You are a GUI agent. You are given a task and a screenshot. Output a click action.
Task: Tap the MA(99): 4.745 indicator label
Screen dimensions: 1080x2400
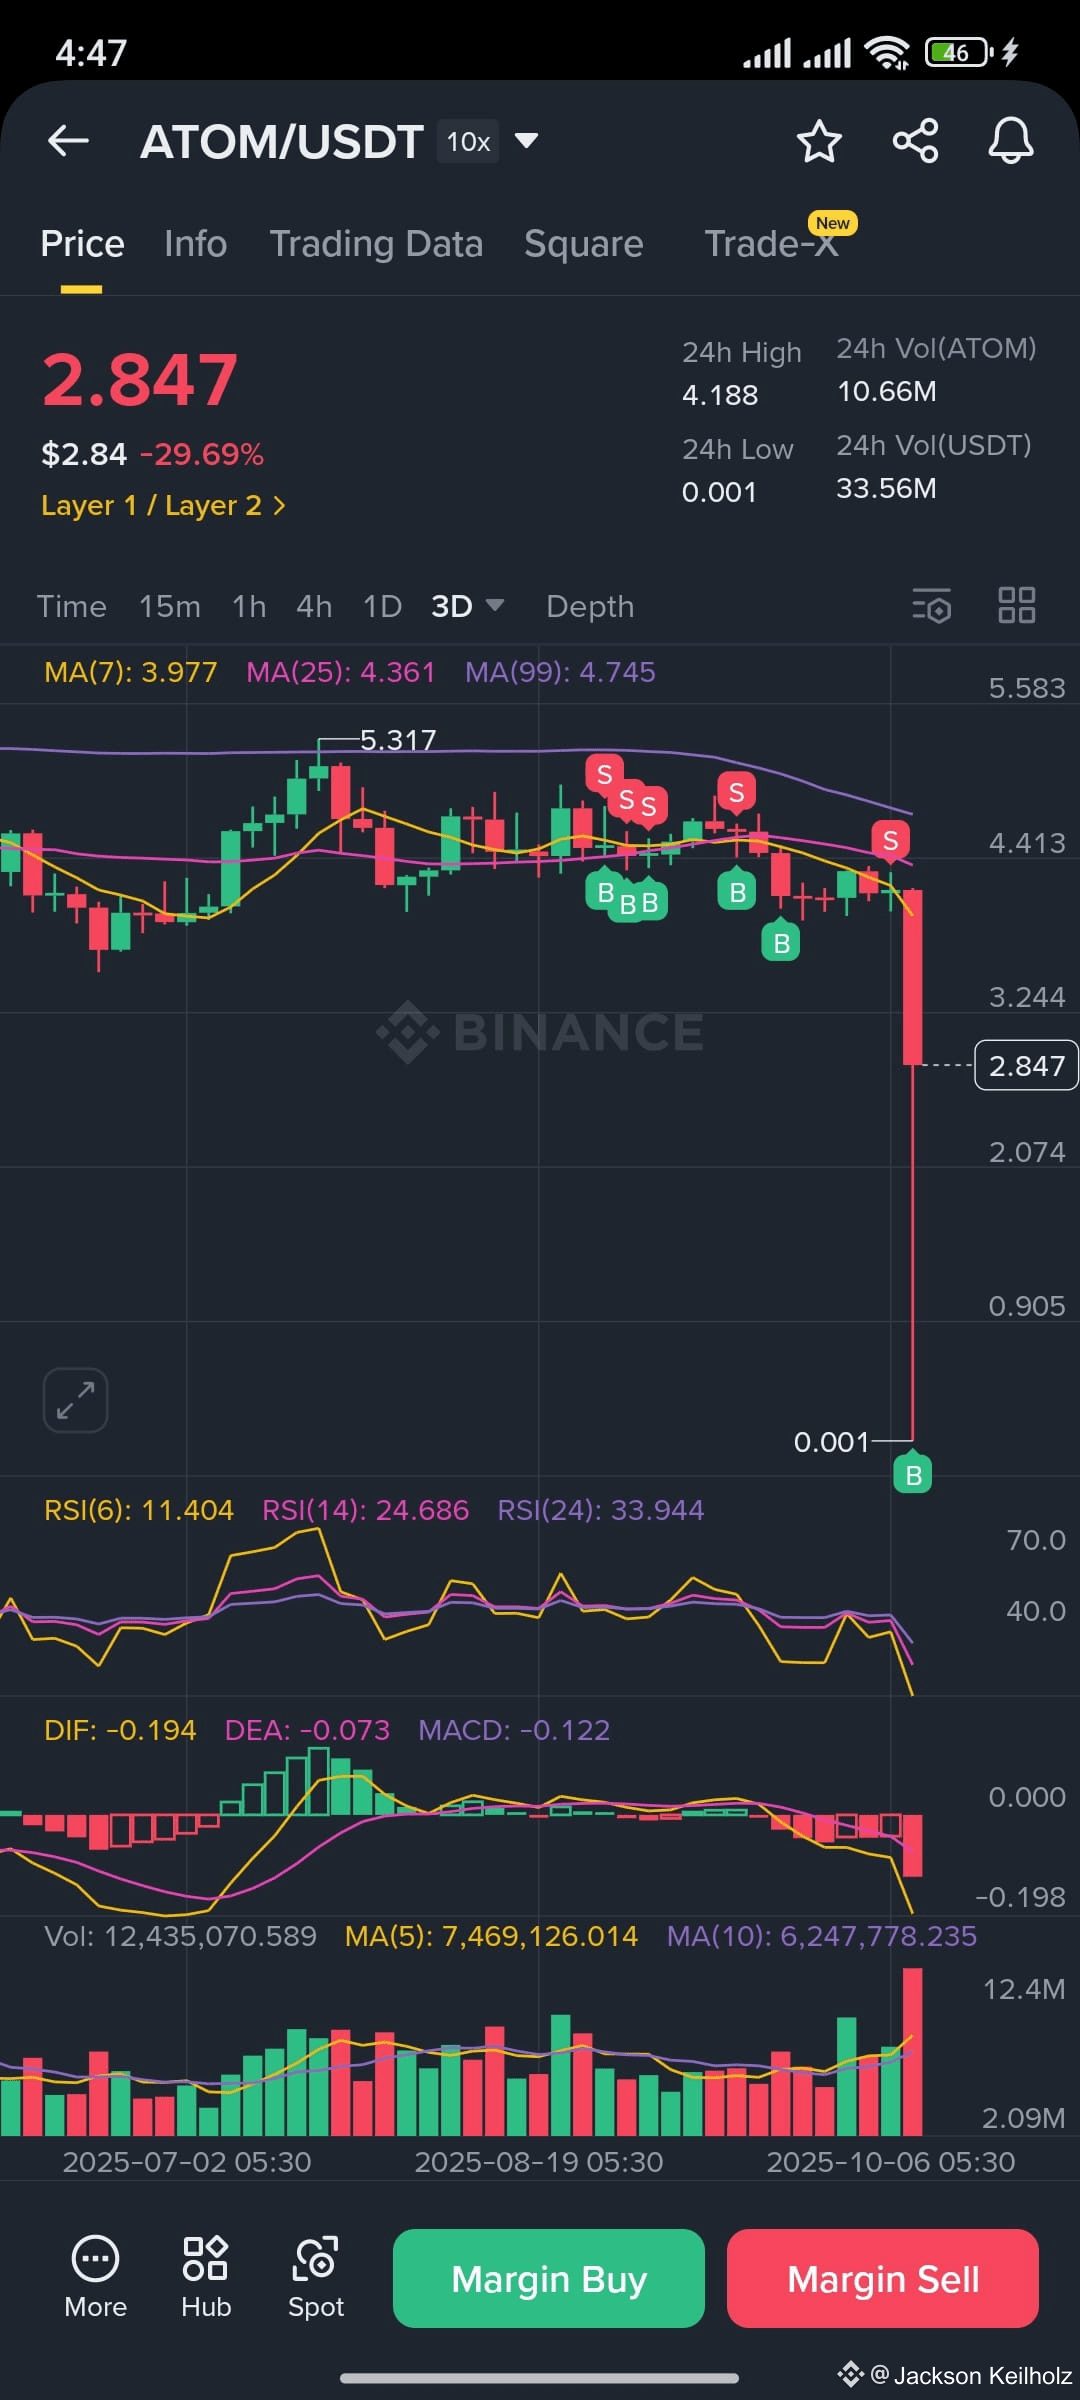point(560,672)
